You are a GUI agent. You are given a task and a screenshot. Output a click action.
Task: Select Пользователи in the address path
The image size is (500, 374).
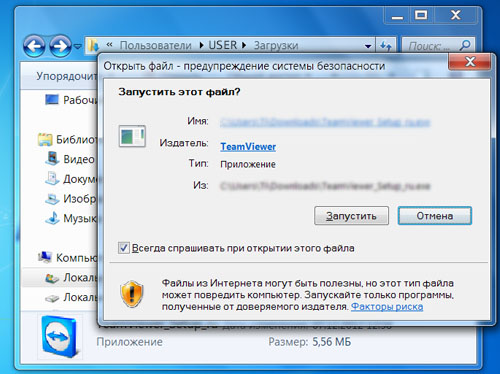tap(156, 45)
